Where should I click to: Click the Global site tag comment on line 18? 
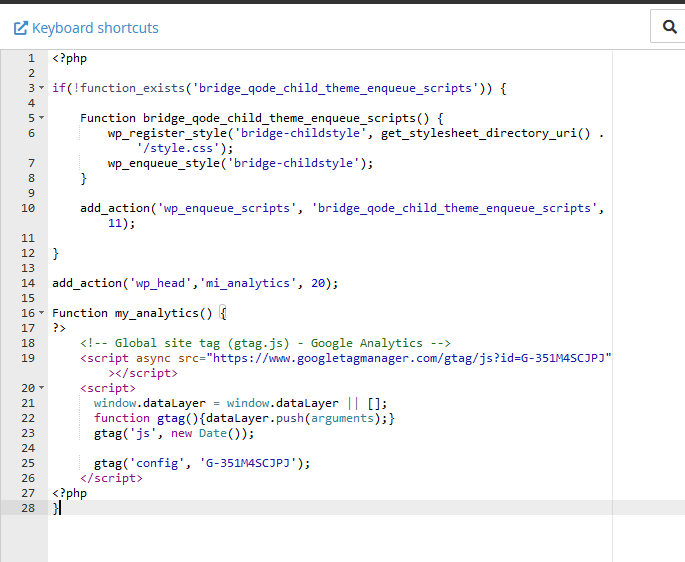click(x=265, y=343)
